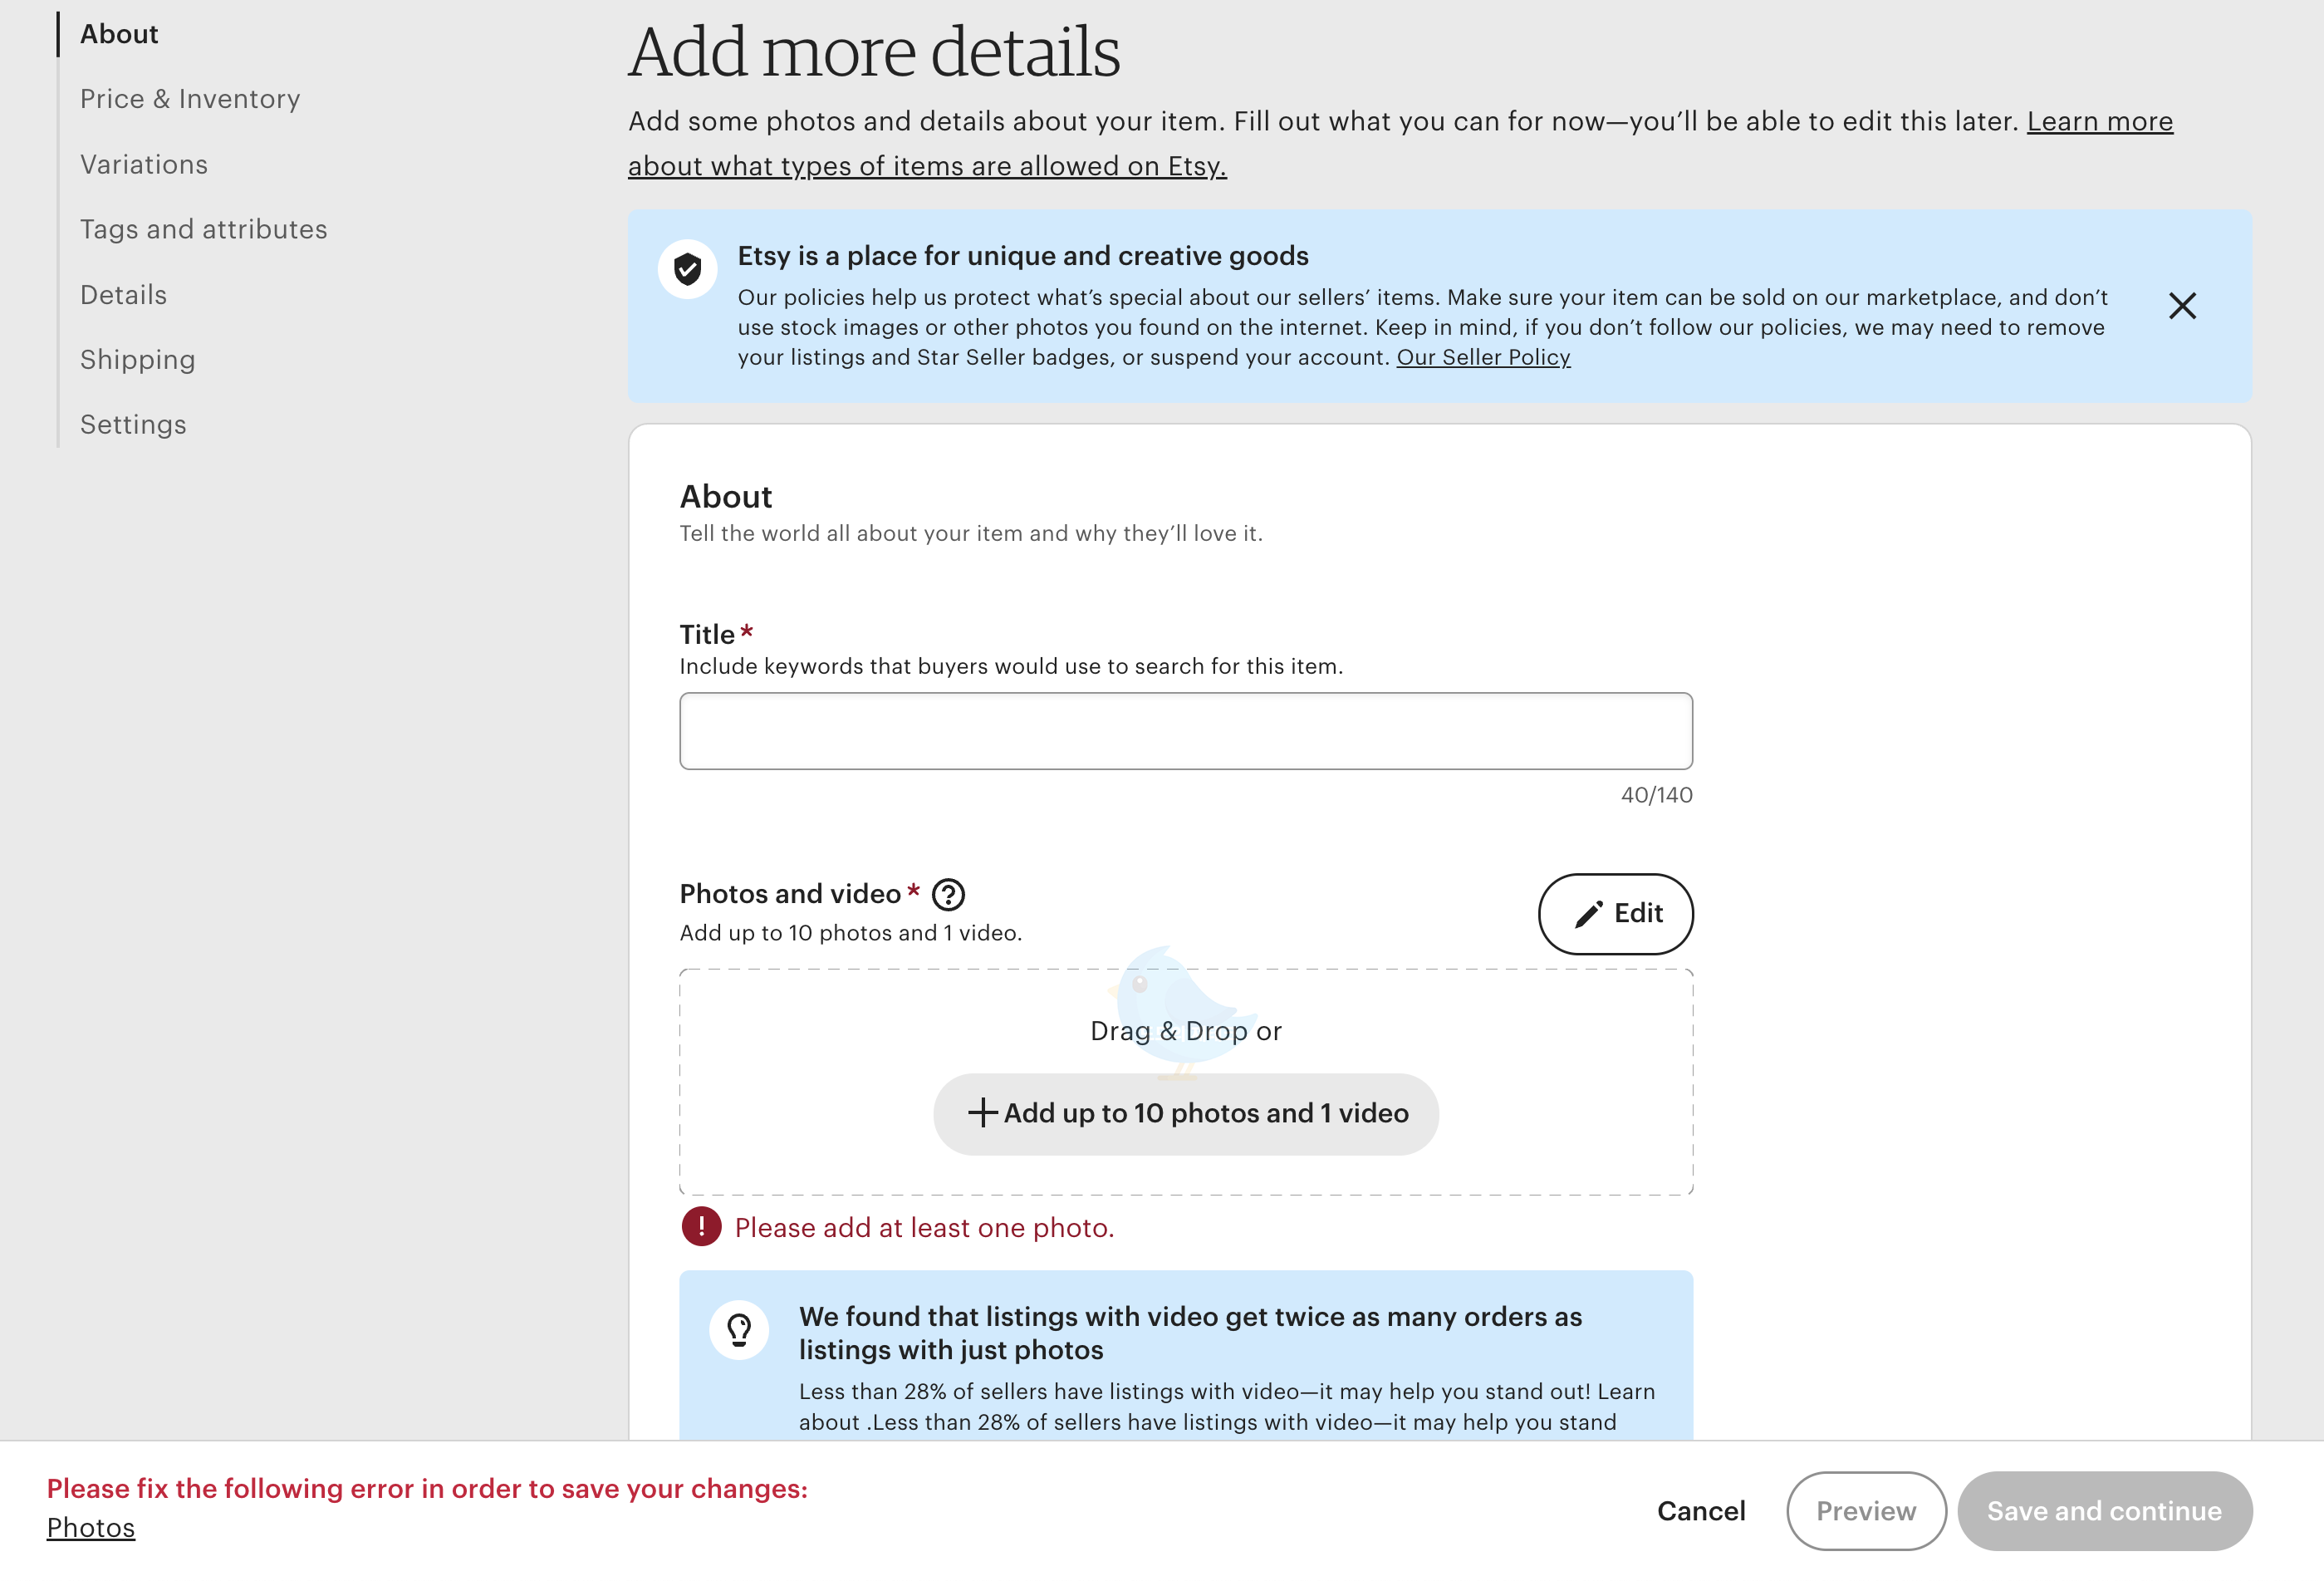Image resolution: width=2324 pixels, height=1581 pixels.
Task: Go to Settings in the sidebar
Action: tap(133, 425)
